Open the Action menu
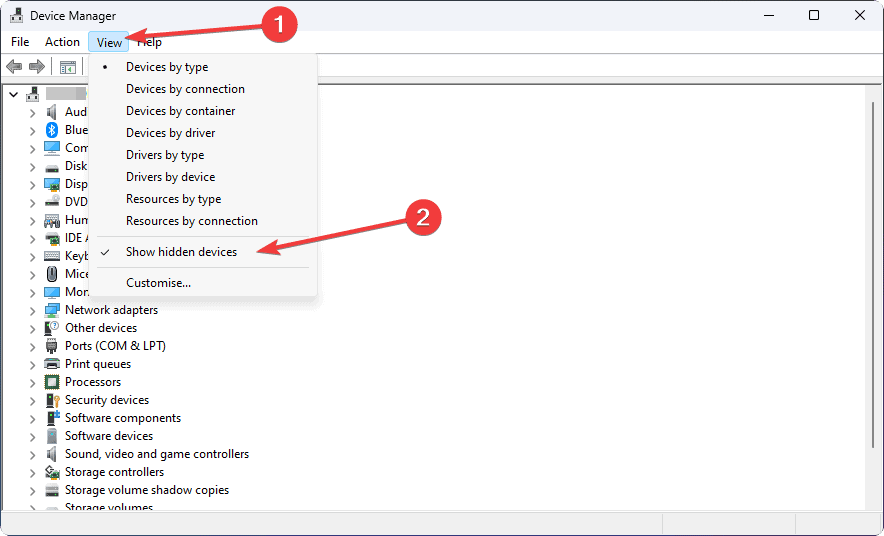The image size is (884, 536). pos(62,42)
